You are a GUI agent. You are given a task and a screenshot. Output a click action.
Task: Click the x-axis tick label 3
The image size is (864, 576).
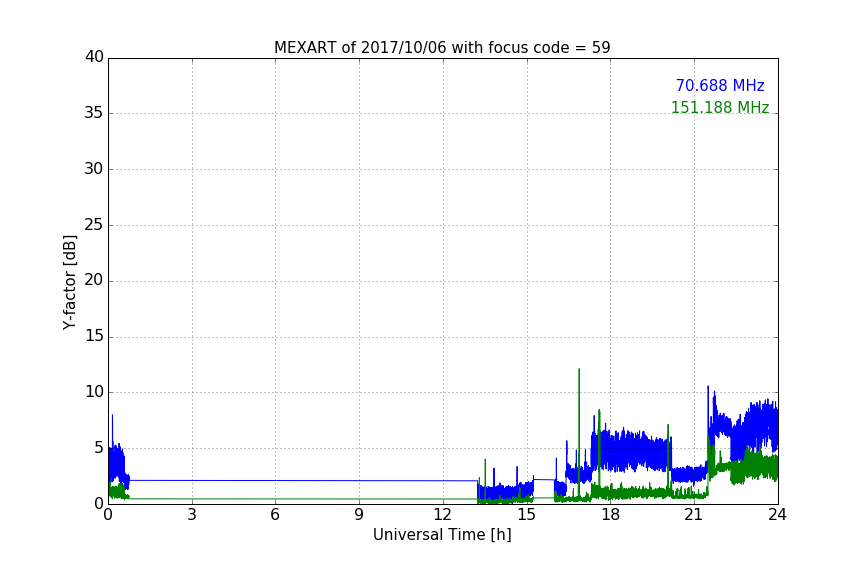click(x=192, y=515)
